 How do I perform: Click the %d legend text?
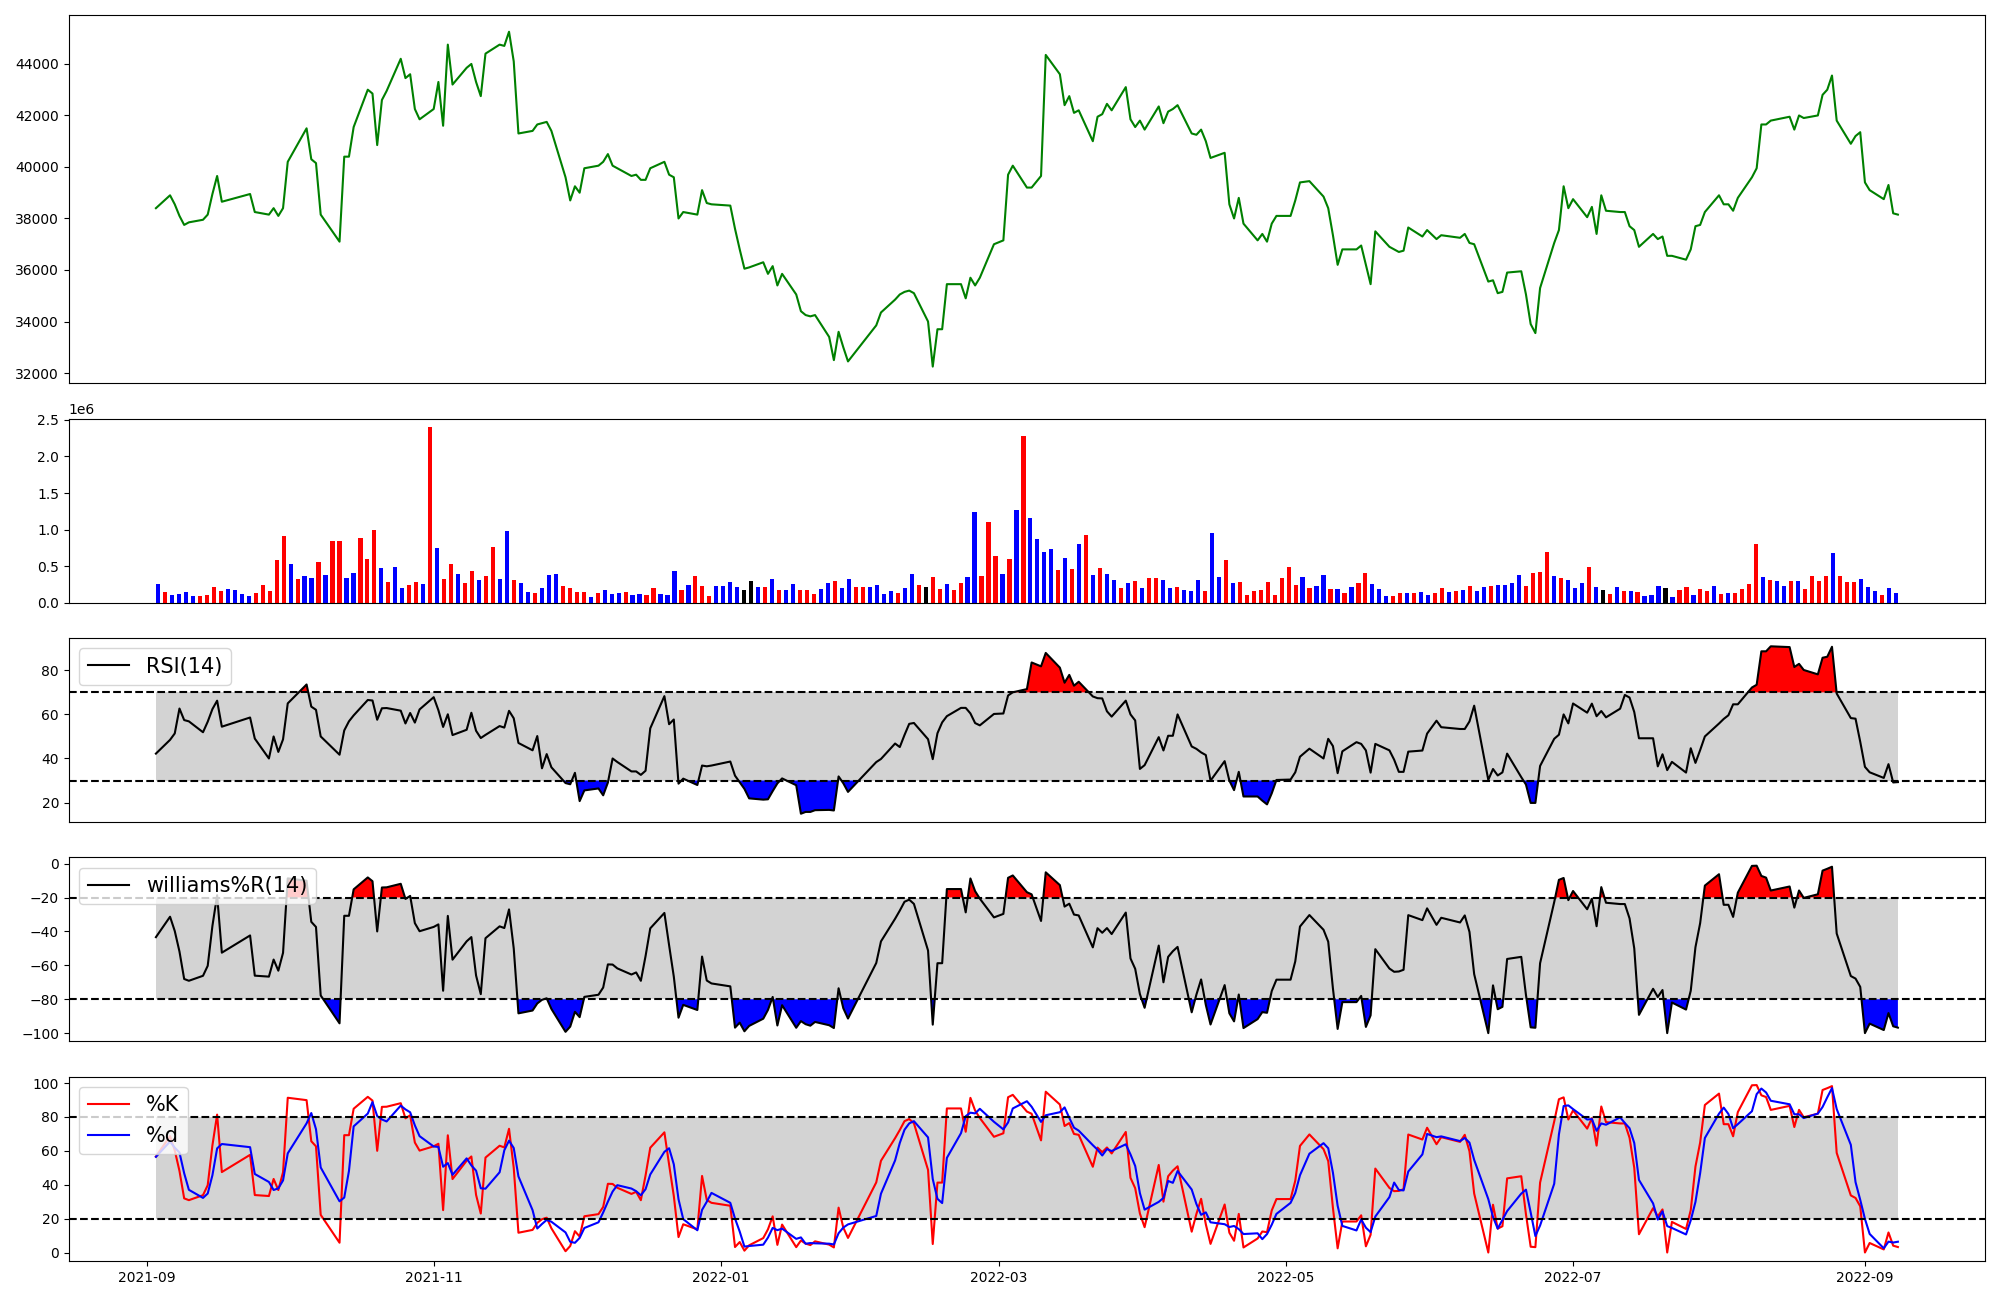tap(162, 1135)
